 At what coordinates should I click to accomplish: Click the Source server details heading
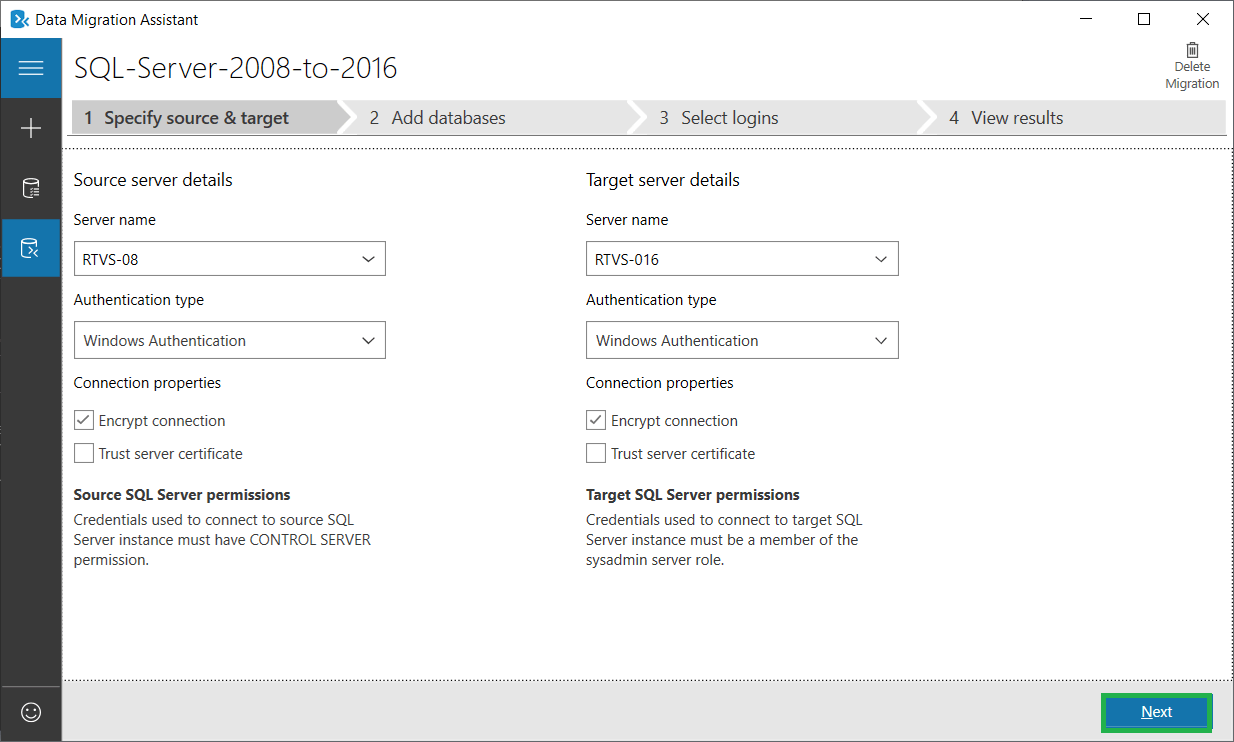pos(153,180)
